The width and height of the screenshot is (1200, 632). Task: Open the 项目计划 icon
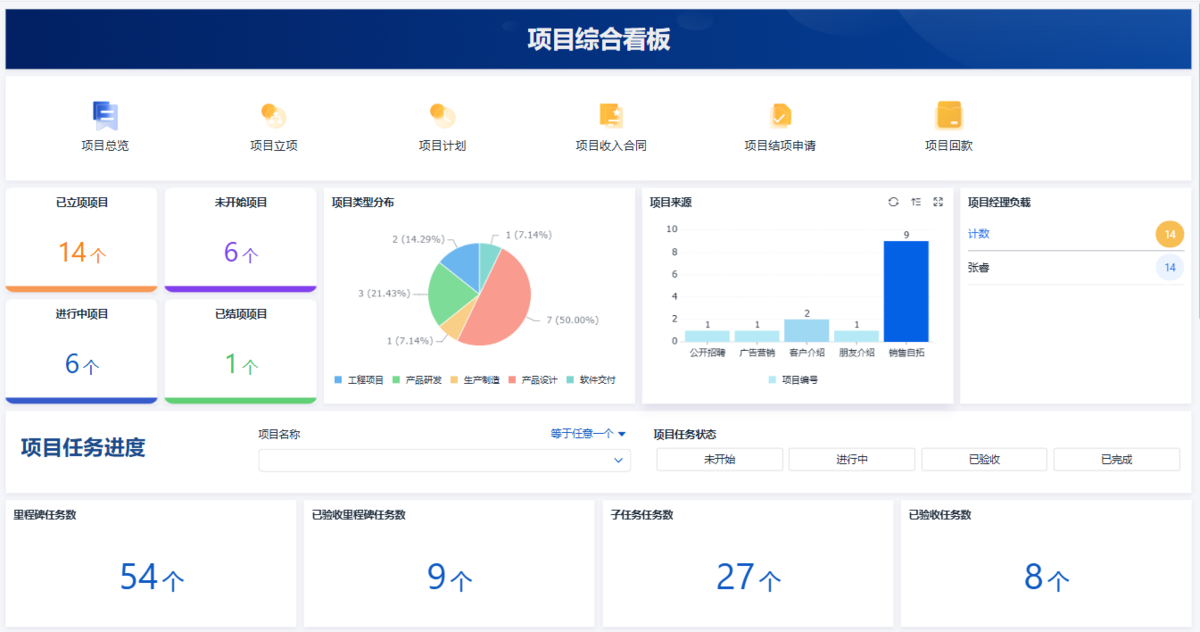tap(442, 116)
